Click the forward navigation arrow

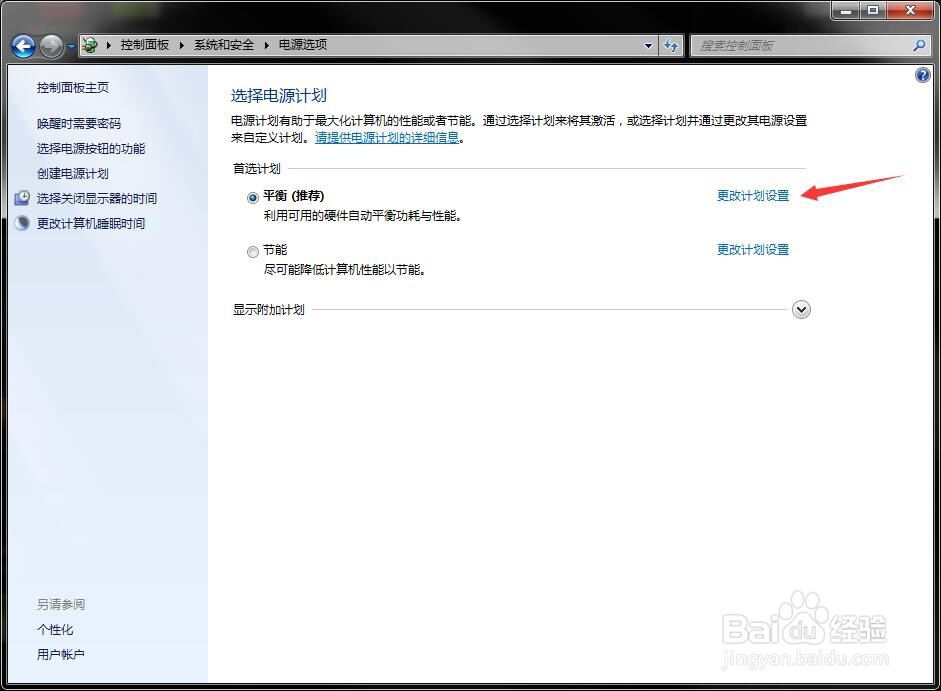pyautogui.click(x=50, y=45)
